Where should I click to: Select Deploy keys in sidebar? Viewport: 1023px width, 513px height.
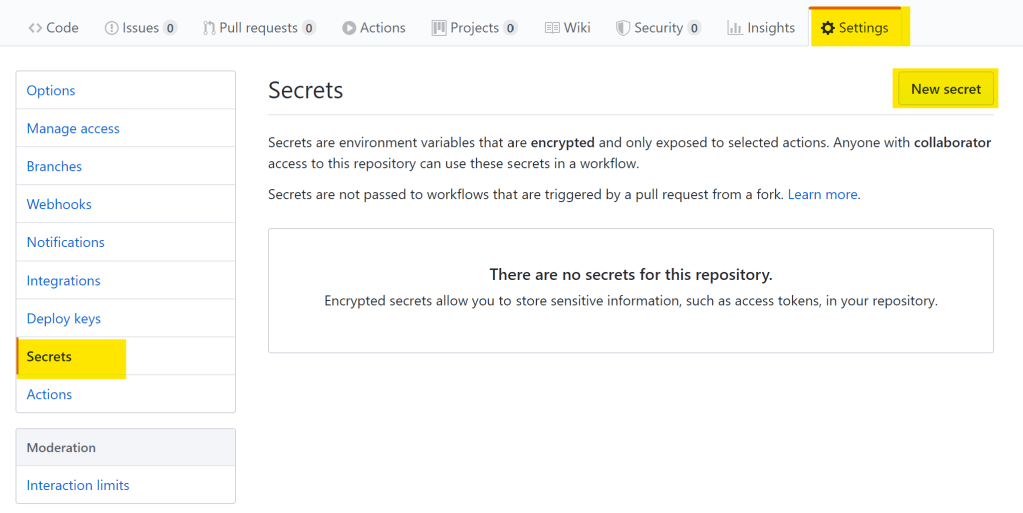(63, 319)
